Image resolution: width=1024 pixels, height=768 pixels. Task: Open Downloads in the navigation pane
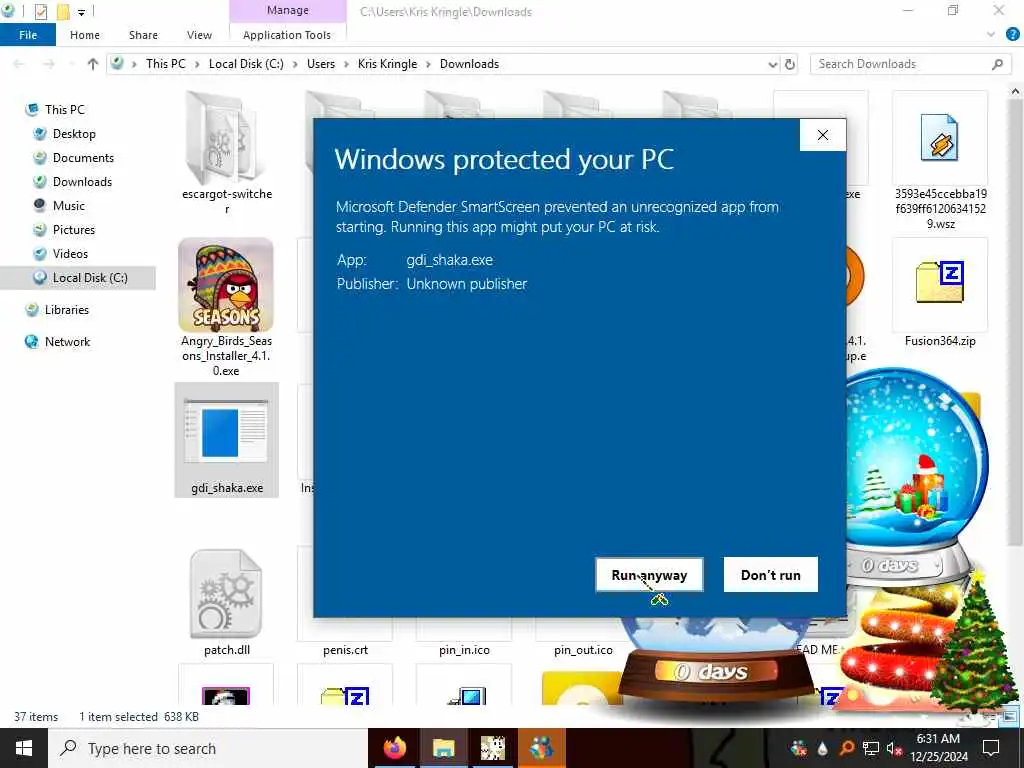(x=82, y=182)
